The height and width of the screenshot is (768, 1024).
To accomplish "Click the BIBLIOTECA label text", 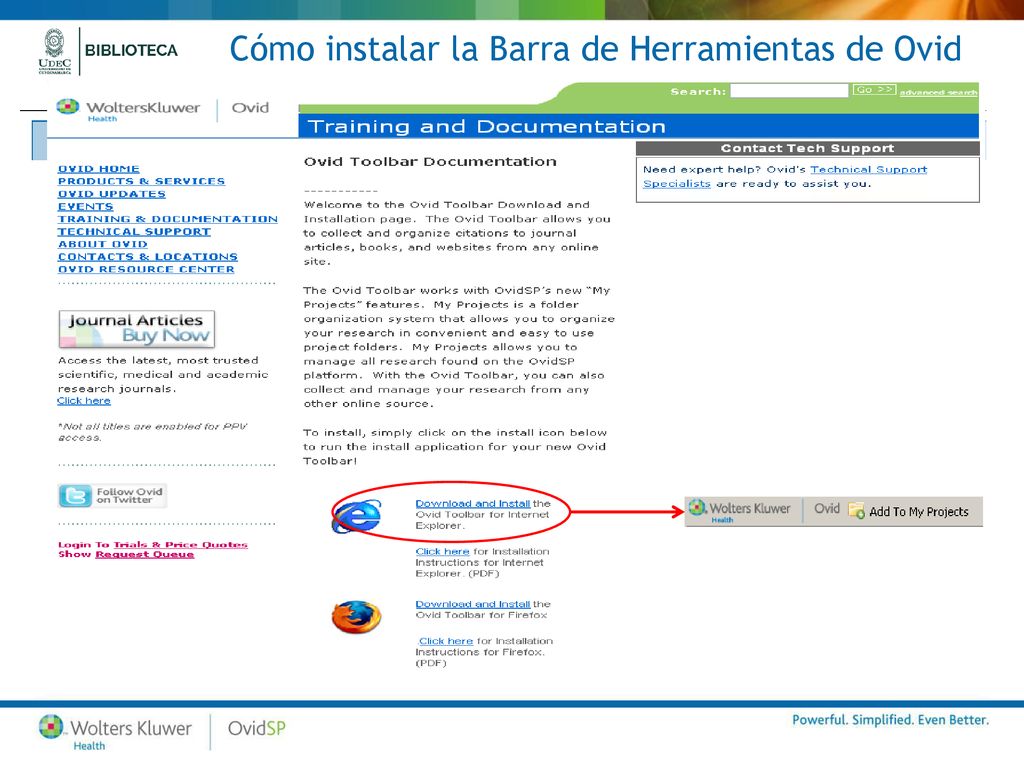I will (131, 50).
